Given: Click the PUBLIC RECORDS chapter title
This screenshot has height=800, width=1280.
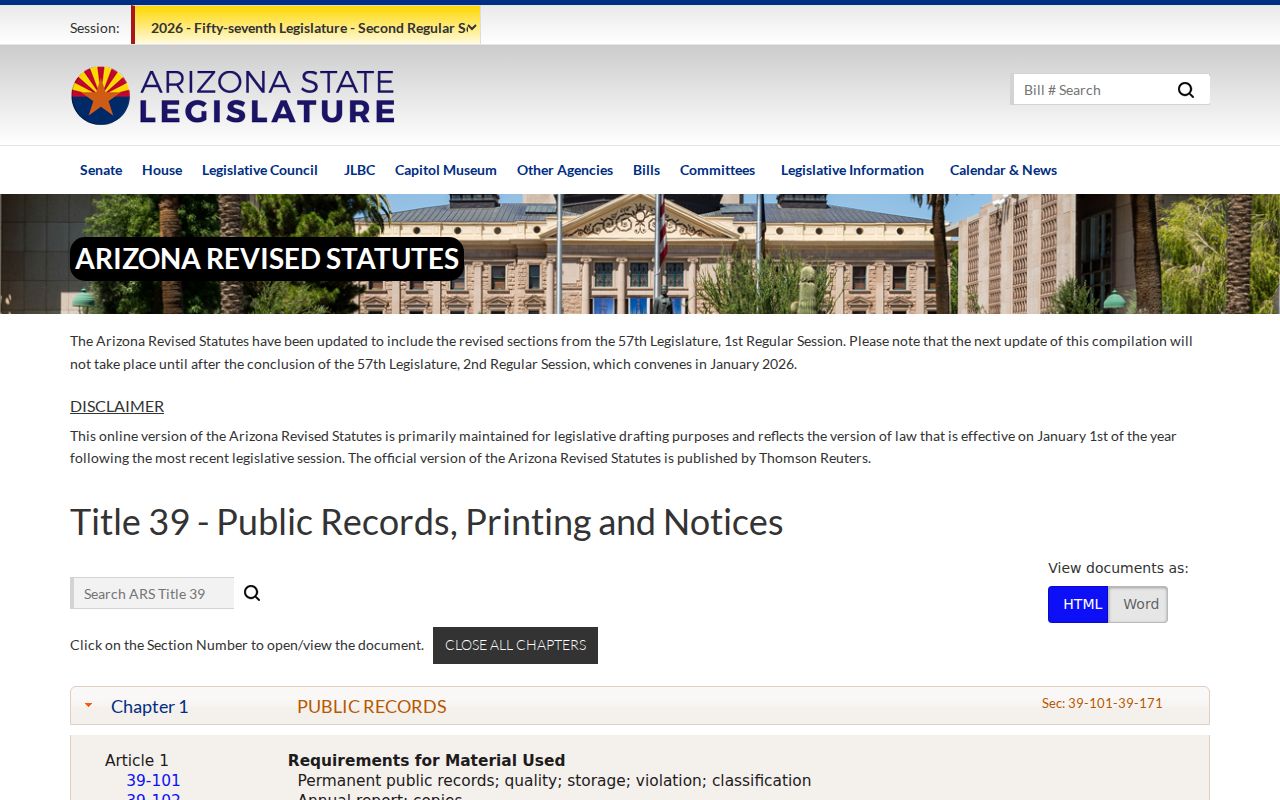Looking at the screenshot, I should click(372, 706).
